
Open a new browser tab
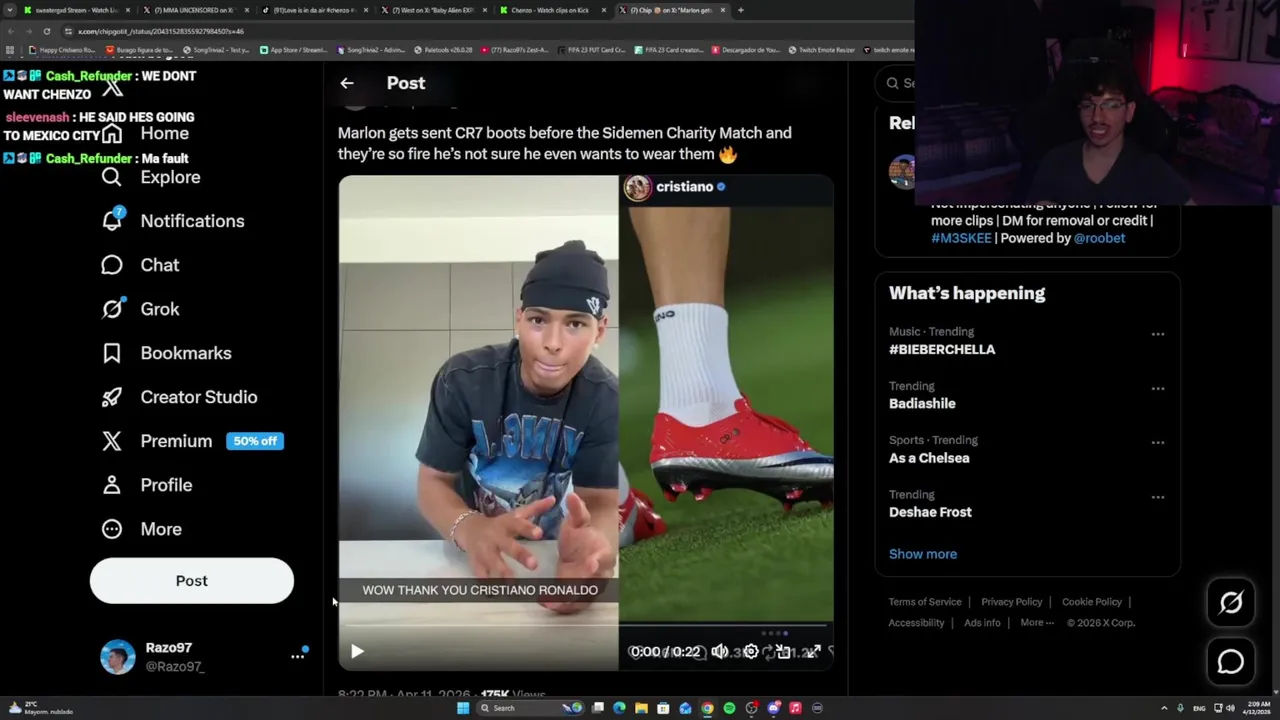[740, 10]
